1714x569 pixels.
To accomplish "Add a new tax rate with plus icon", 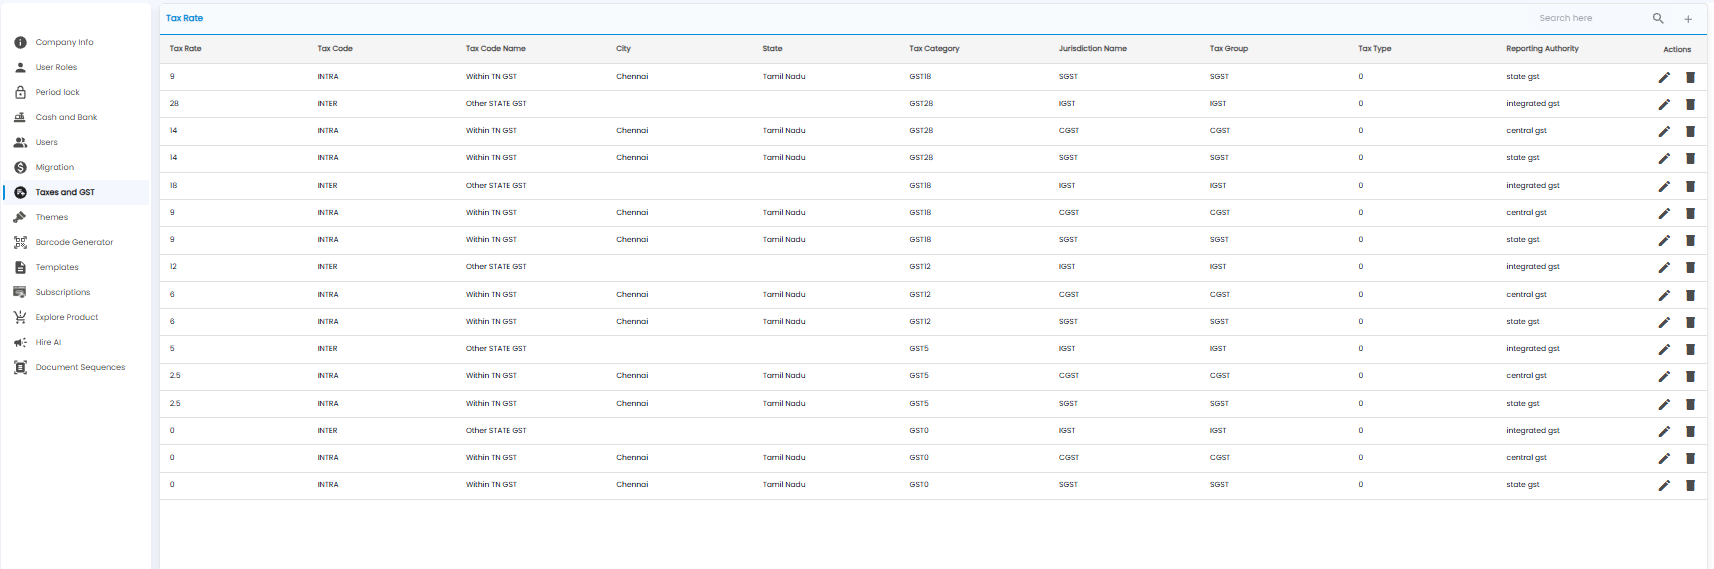I will [x=1688, y=19].
